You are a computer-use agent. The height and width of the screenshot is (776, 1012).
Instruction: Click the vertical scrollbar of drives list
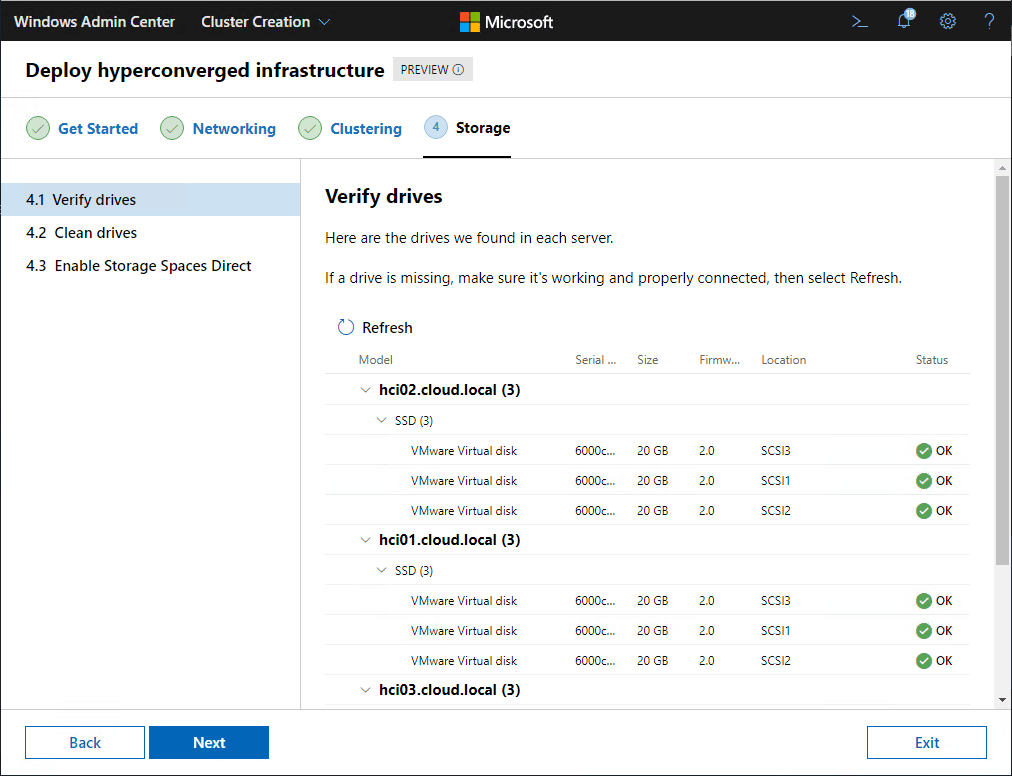tap(1002, 370)
